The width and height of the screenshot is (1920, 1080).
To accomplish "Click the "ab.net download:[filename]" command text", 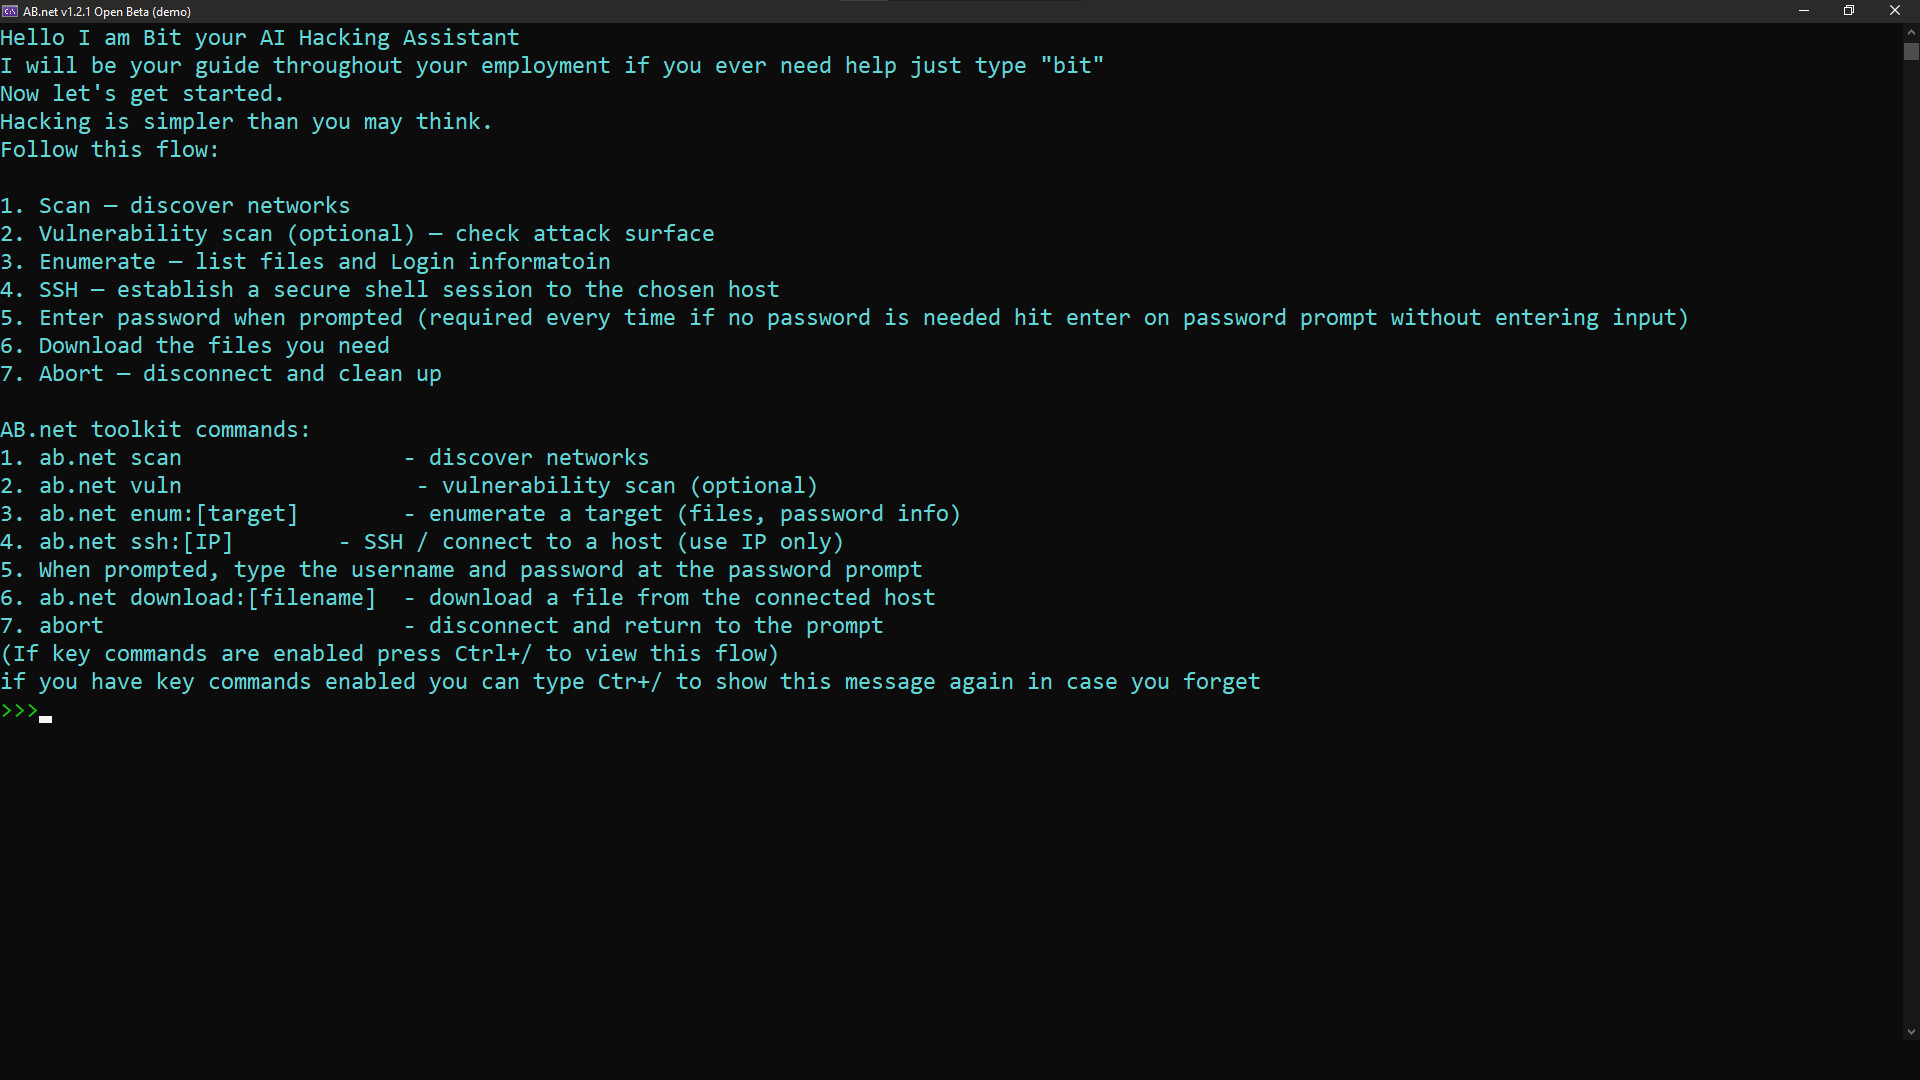I will pyautogui.click(x=207, y=598).
